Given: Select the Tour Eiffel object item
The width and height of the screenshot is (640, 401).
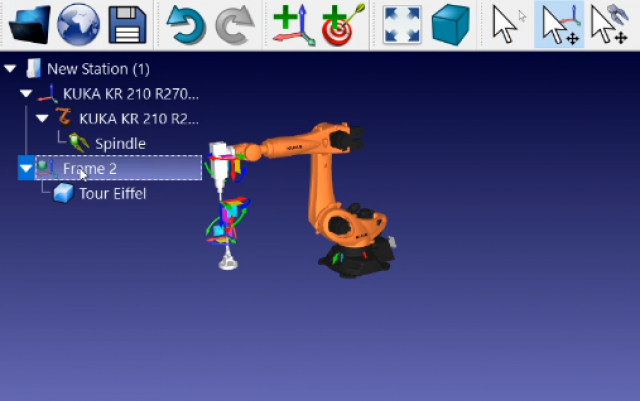Looking at the screenshot, I should (x=113, y=194).
